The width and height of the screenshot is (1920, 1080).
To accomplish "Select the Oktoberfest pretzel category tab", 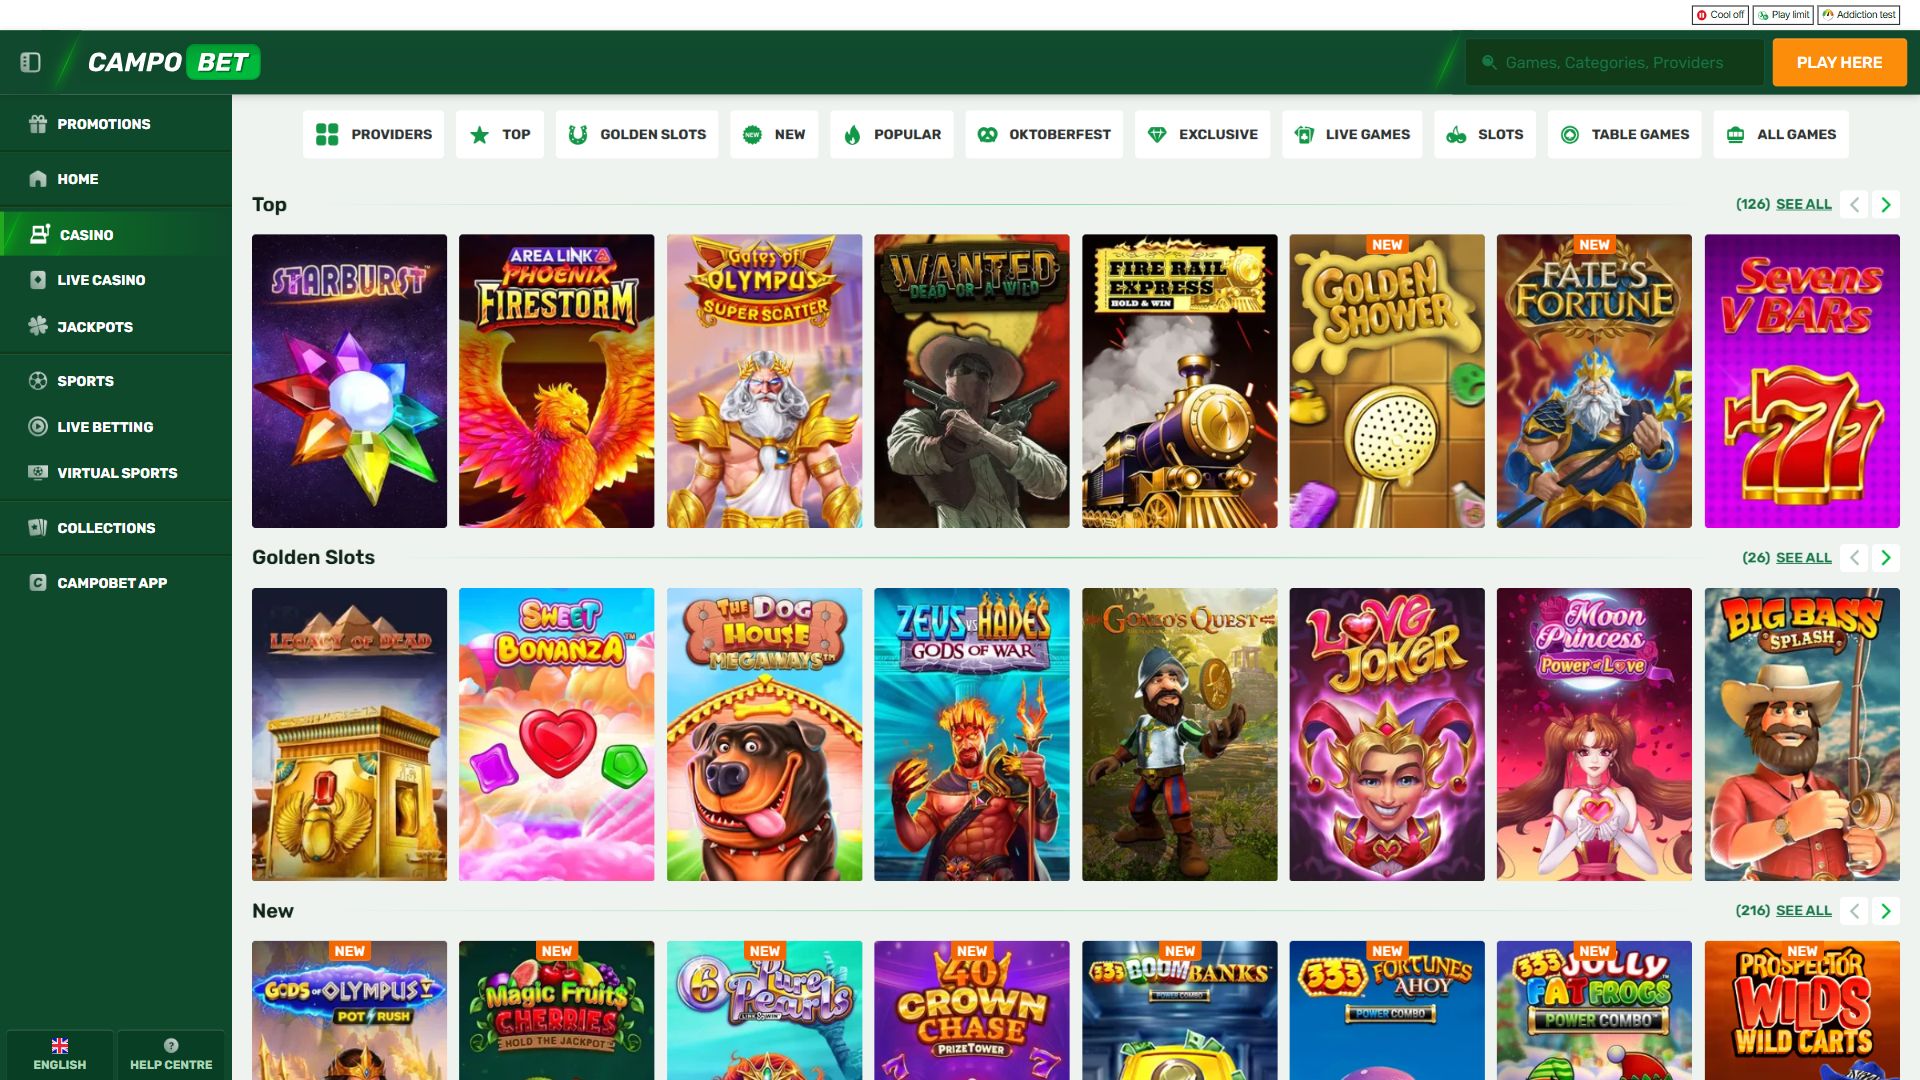I will [x=1044, y=134].
